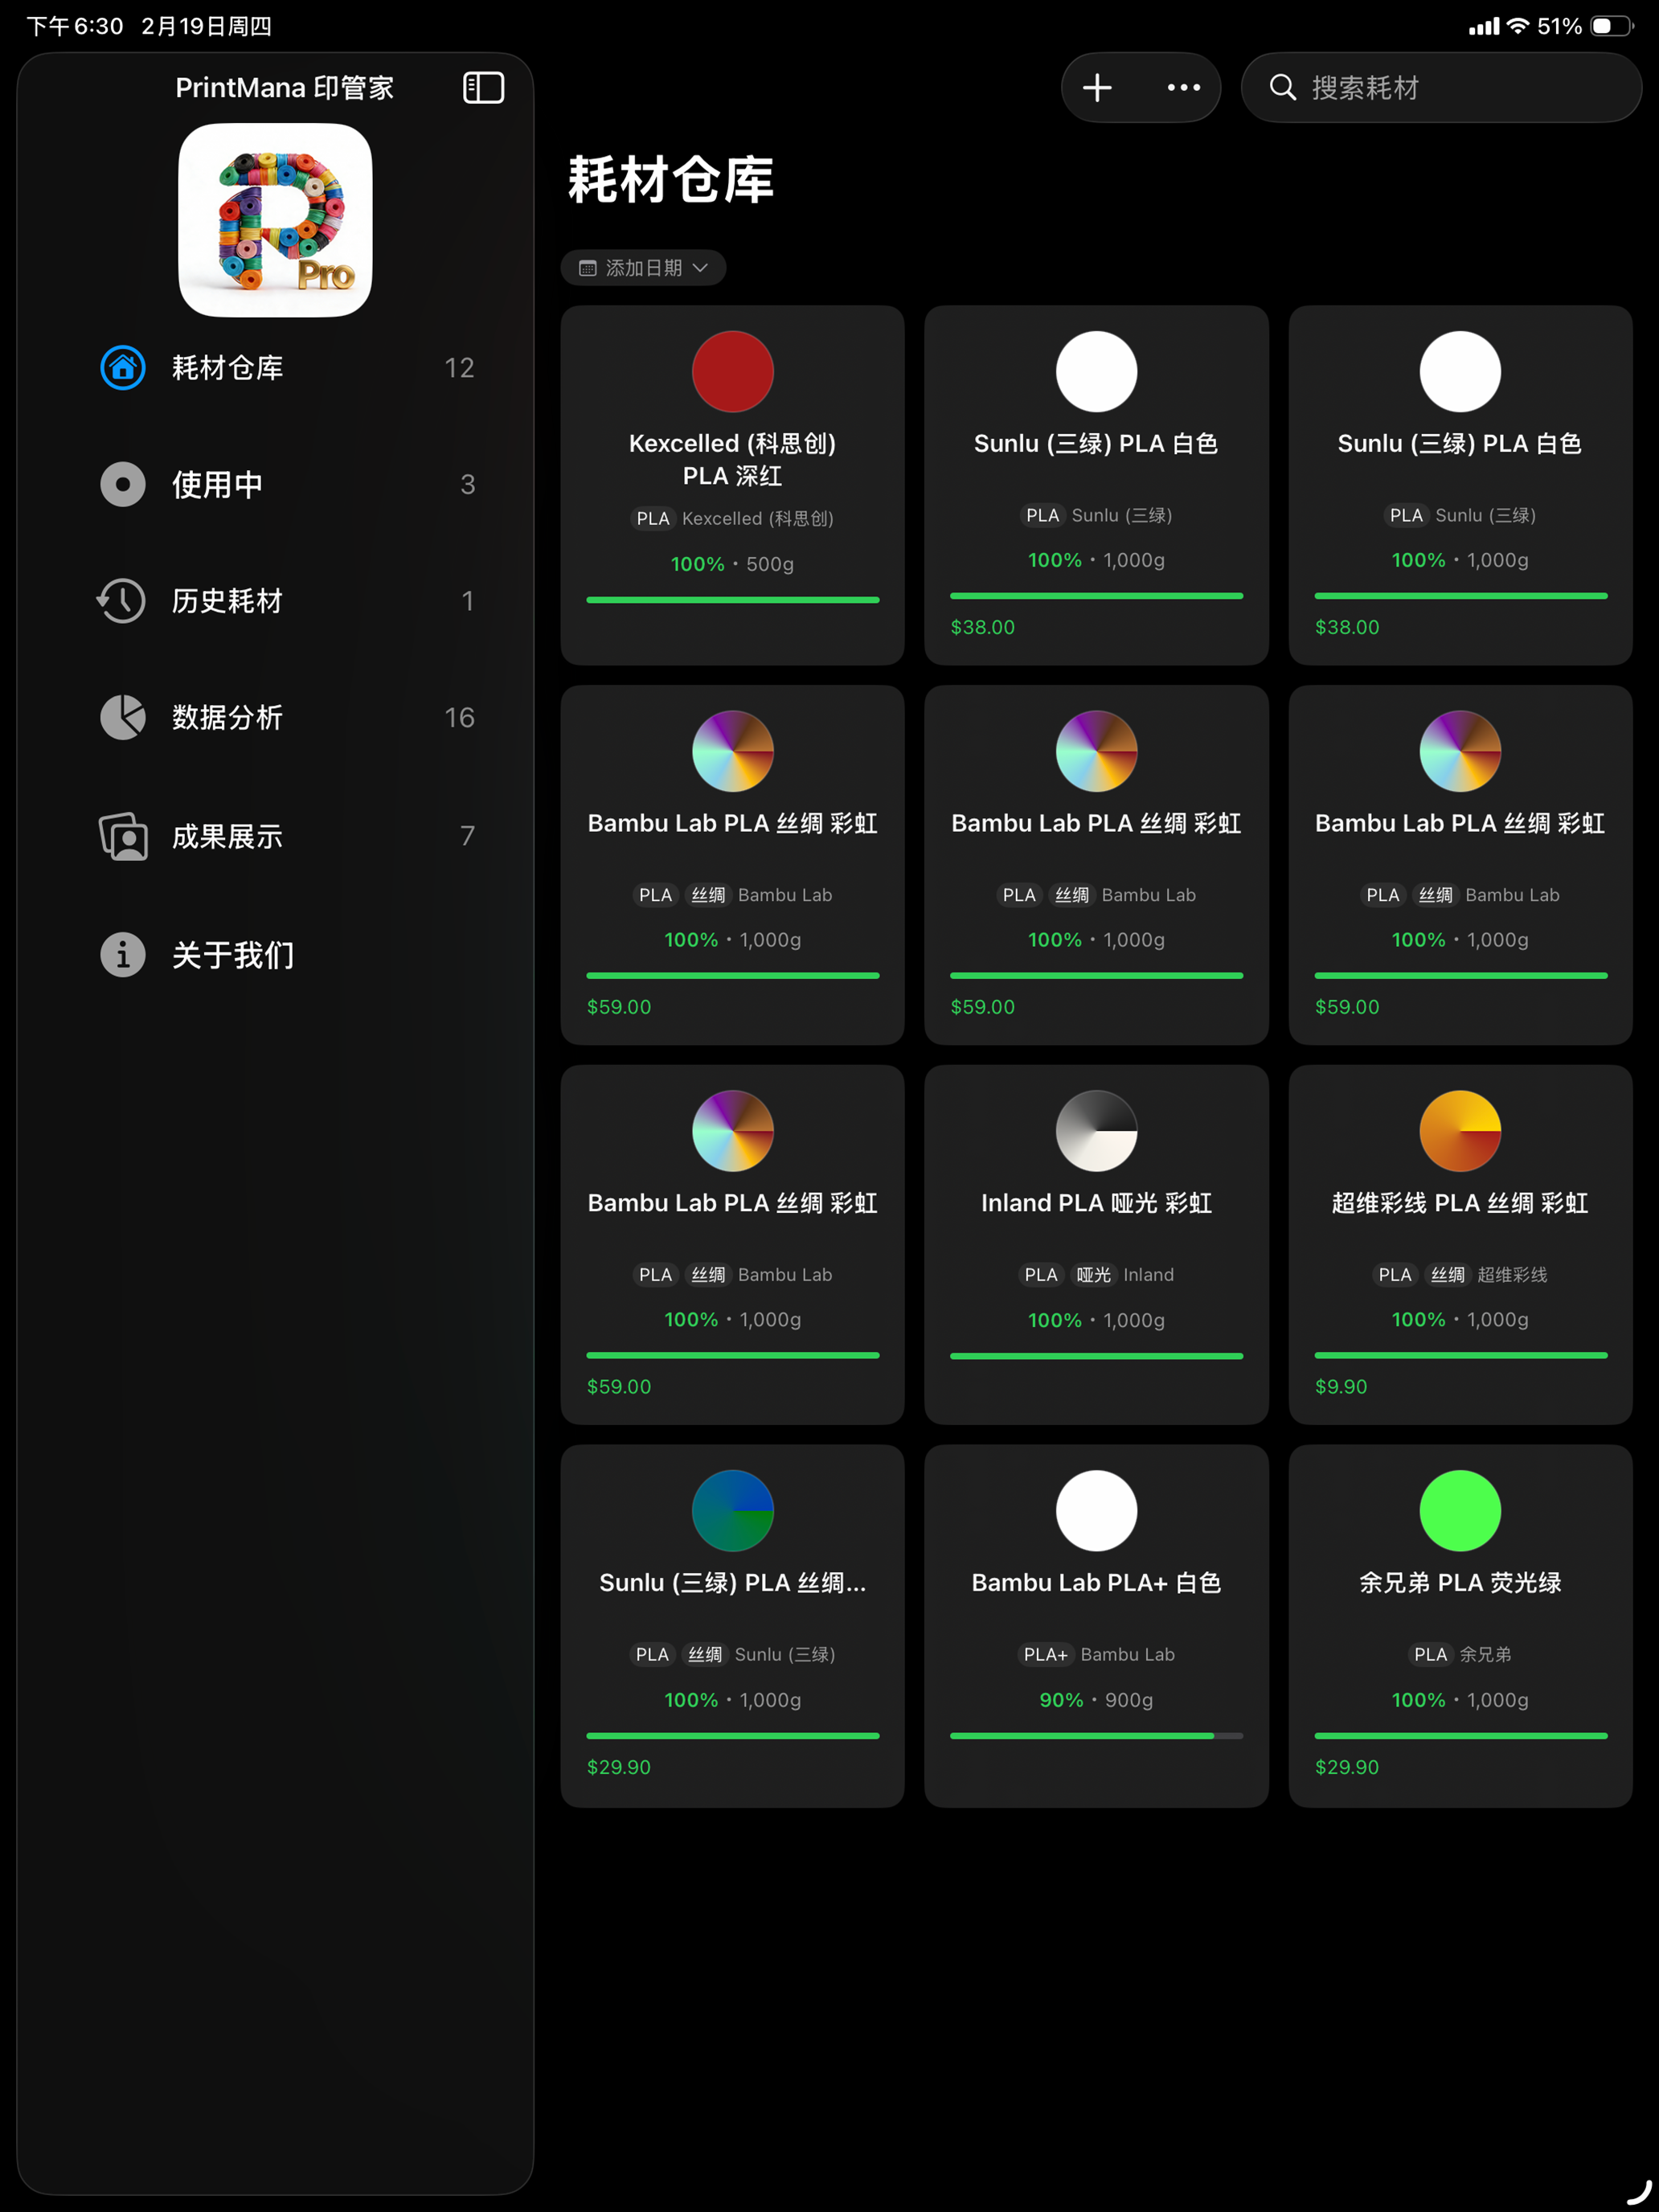The image size is (1659, 2212).
Task: Tap the $29.90 price on Sunlu 丝绸 card
Action: point(619,1767)
